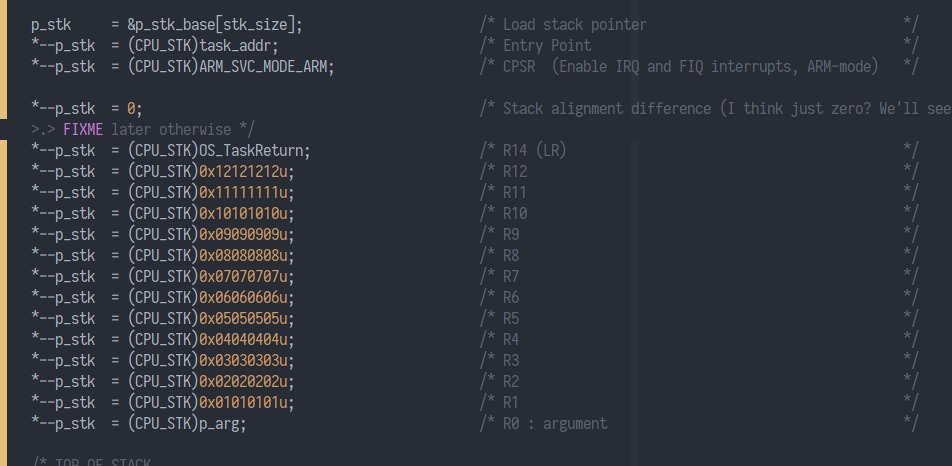Click the 'Entry Point' comment text
Image resolution: width=952 pixels, height=466 pixels.
click(x=547, y=45)
